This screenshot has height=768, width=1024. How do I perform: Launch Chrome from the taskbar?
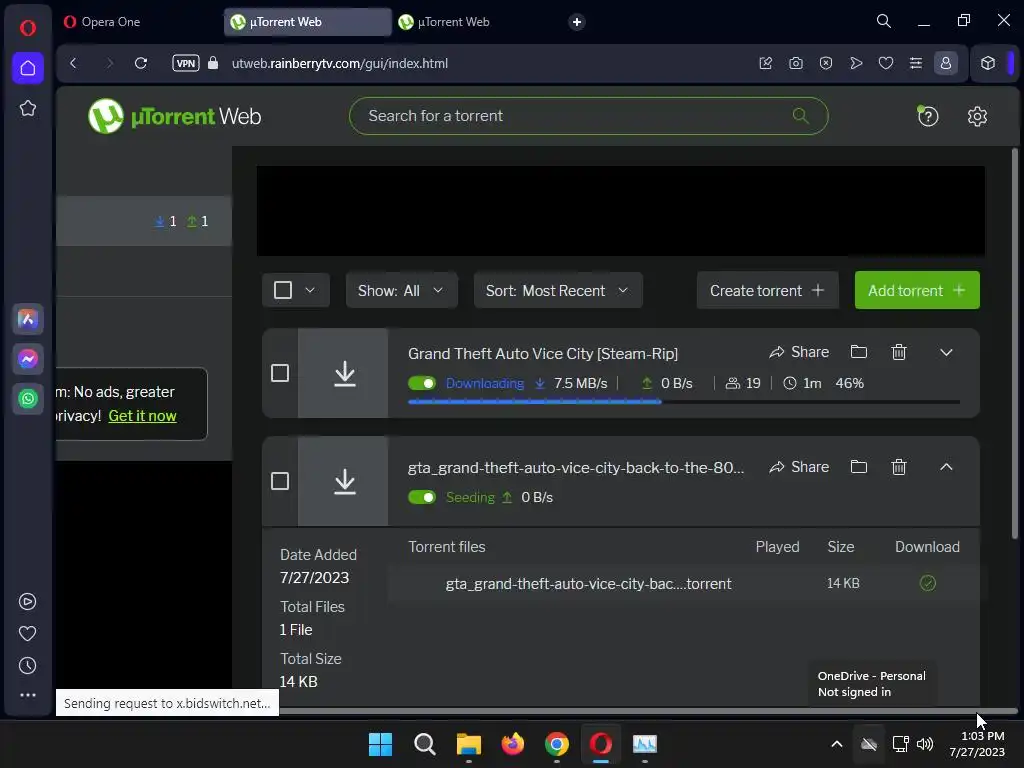click(556, 744)
